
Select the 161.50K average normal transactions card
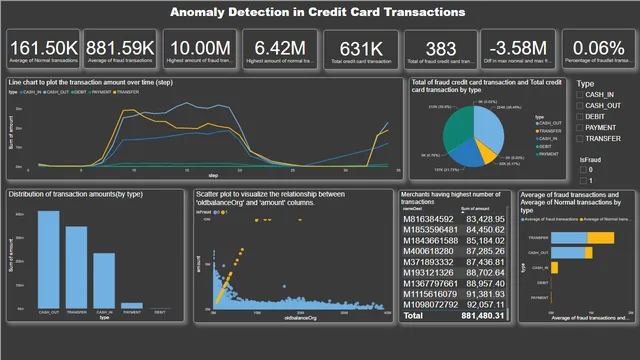(43, 49)
